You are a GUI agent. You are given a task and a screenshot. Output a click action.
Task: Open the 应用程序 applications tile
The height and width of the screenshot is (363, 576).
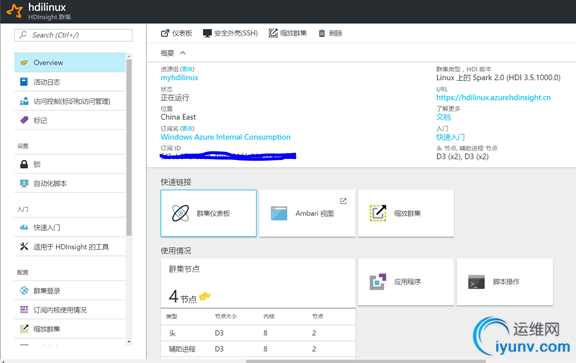coord(406,282)
